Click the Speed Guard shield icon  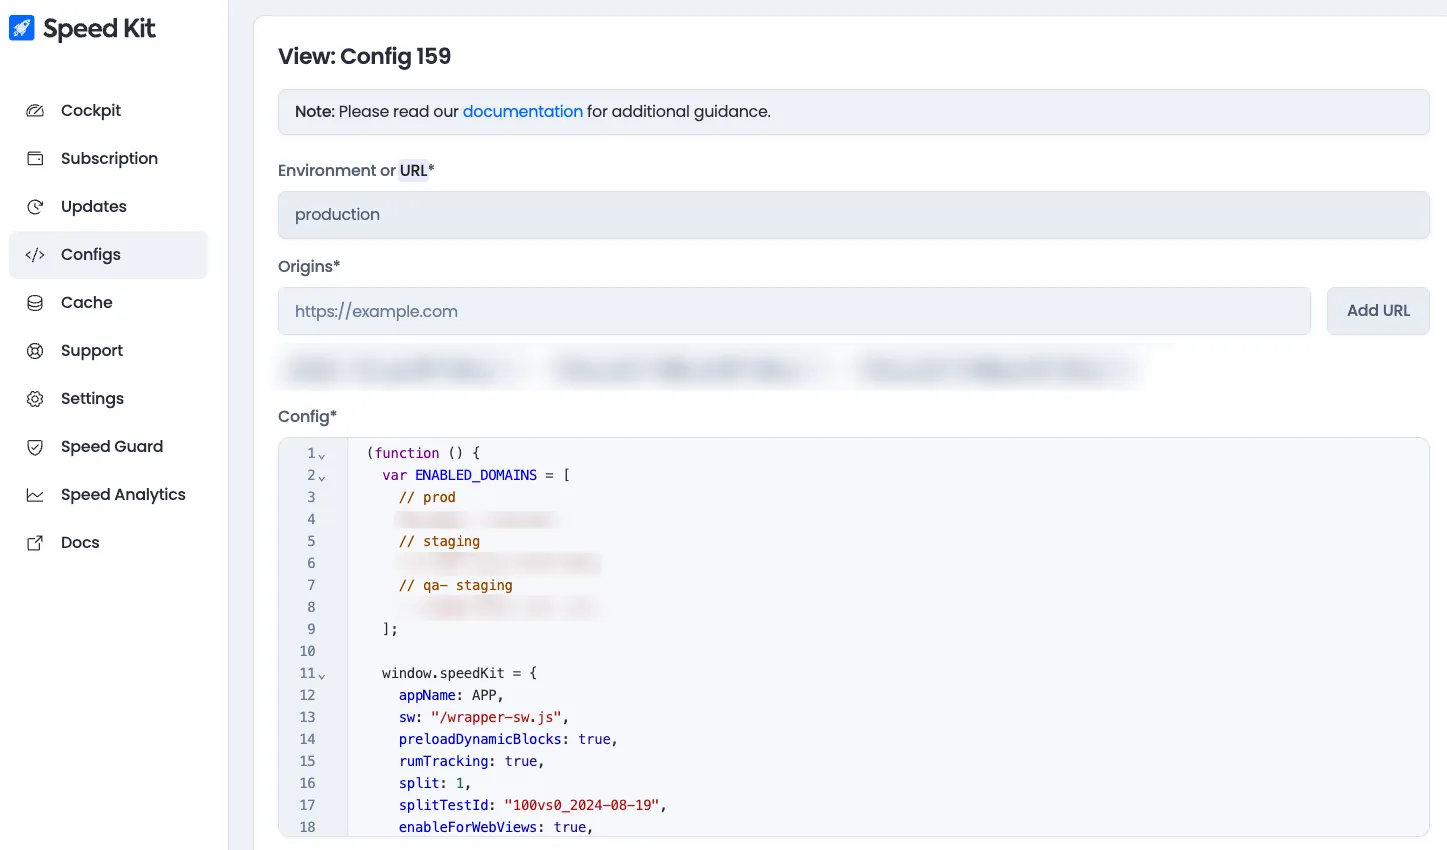pyautogui.click(x=35, y=446)
